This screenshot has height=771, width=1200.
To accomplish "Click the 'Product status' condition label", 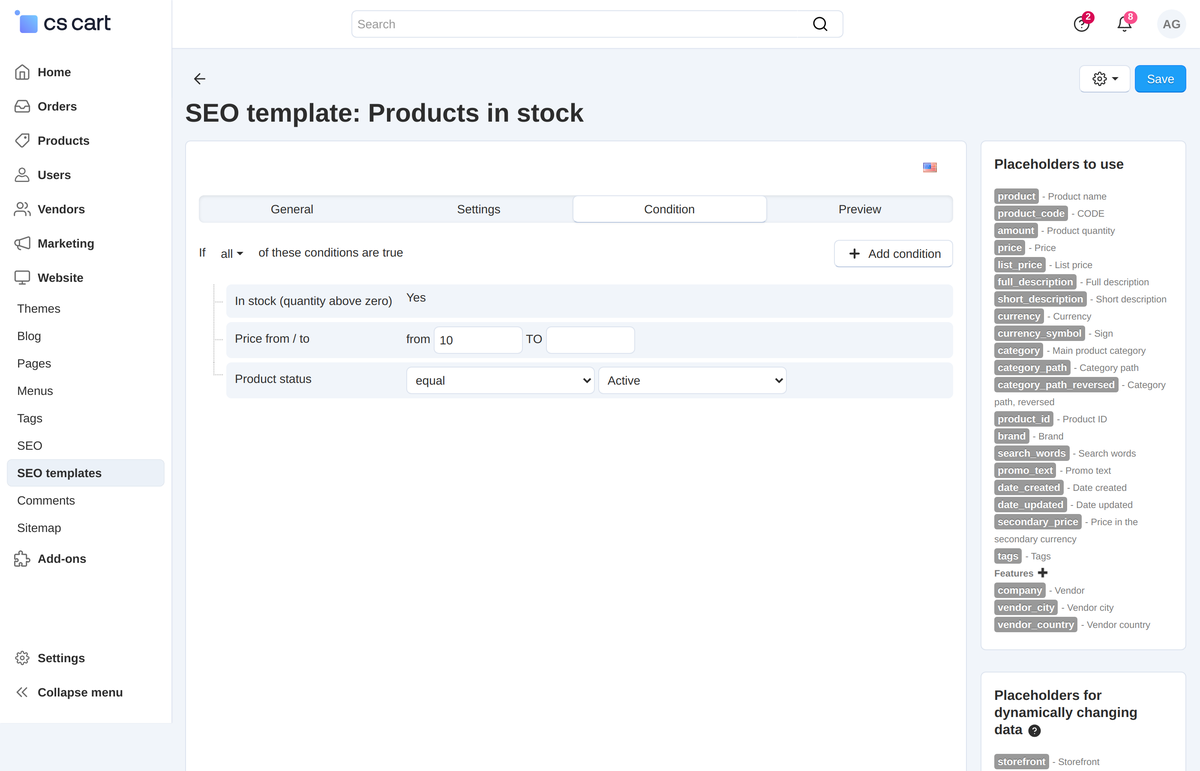I will point(273,379).
